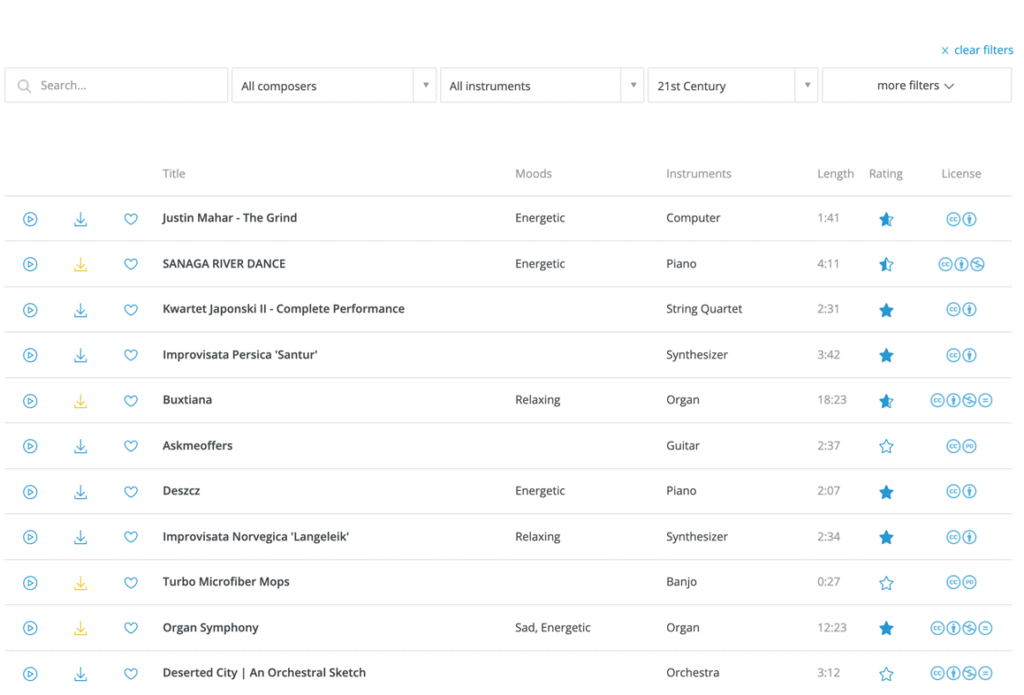Viewport: 1024px width, 695px height.
Task: Sort by Length column header
Action: [x=835, y=174]
